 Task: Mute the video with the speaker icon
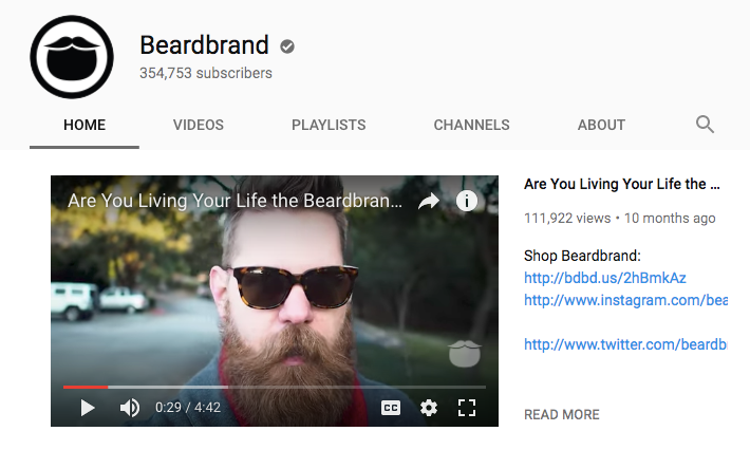click(129, 408)
